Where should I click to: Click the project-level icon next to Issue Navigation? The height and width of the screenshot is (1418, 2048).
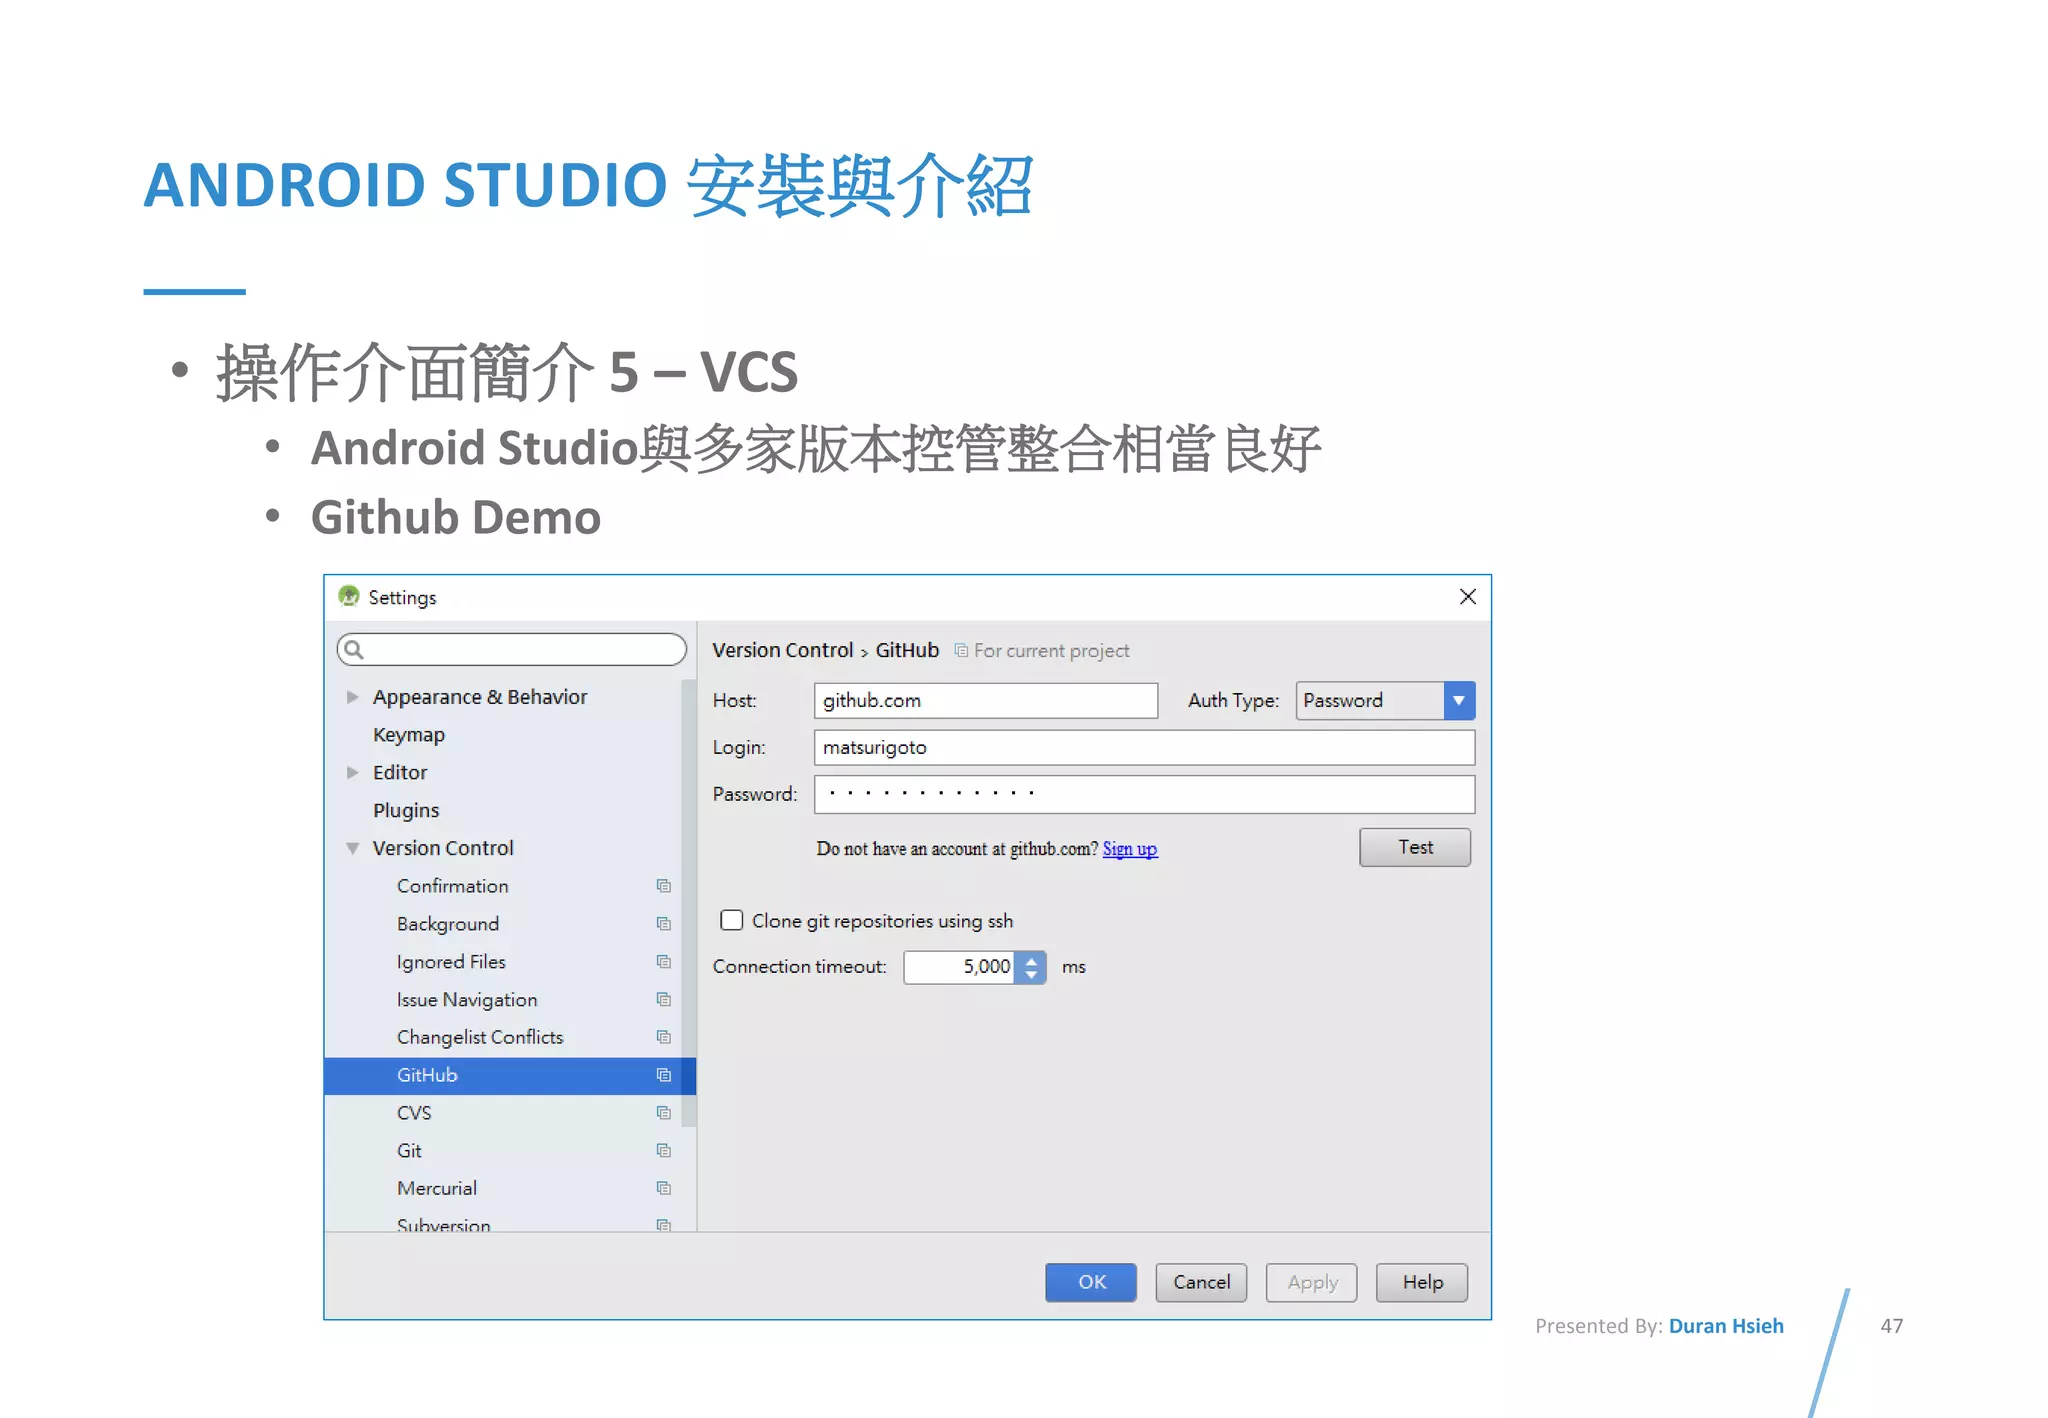(663, 1000)
